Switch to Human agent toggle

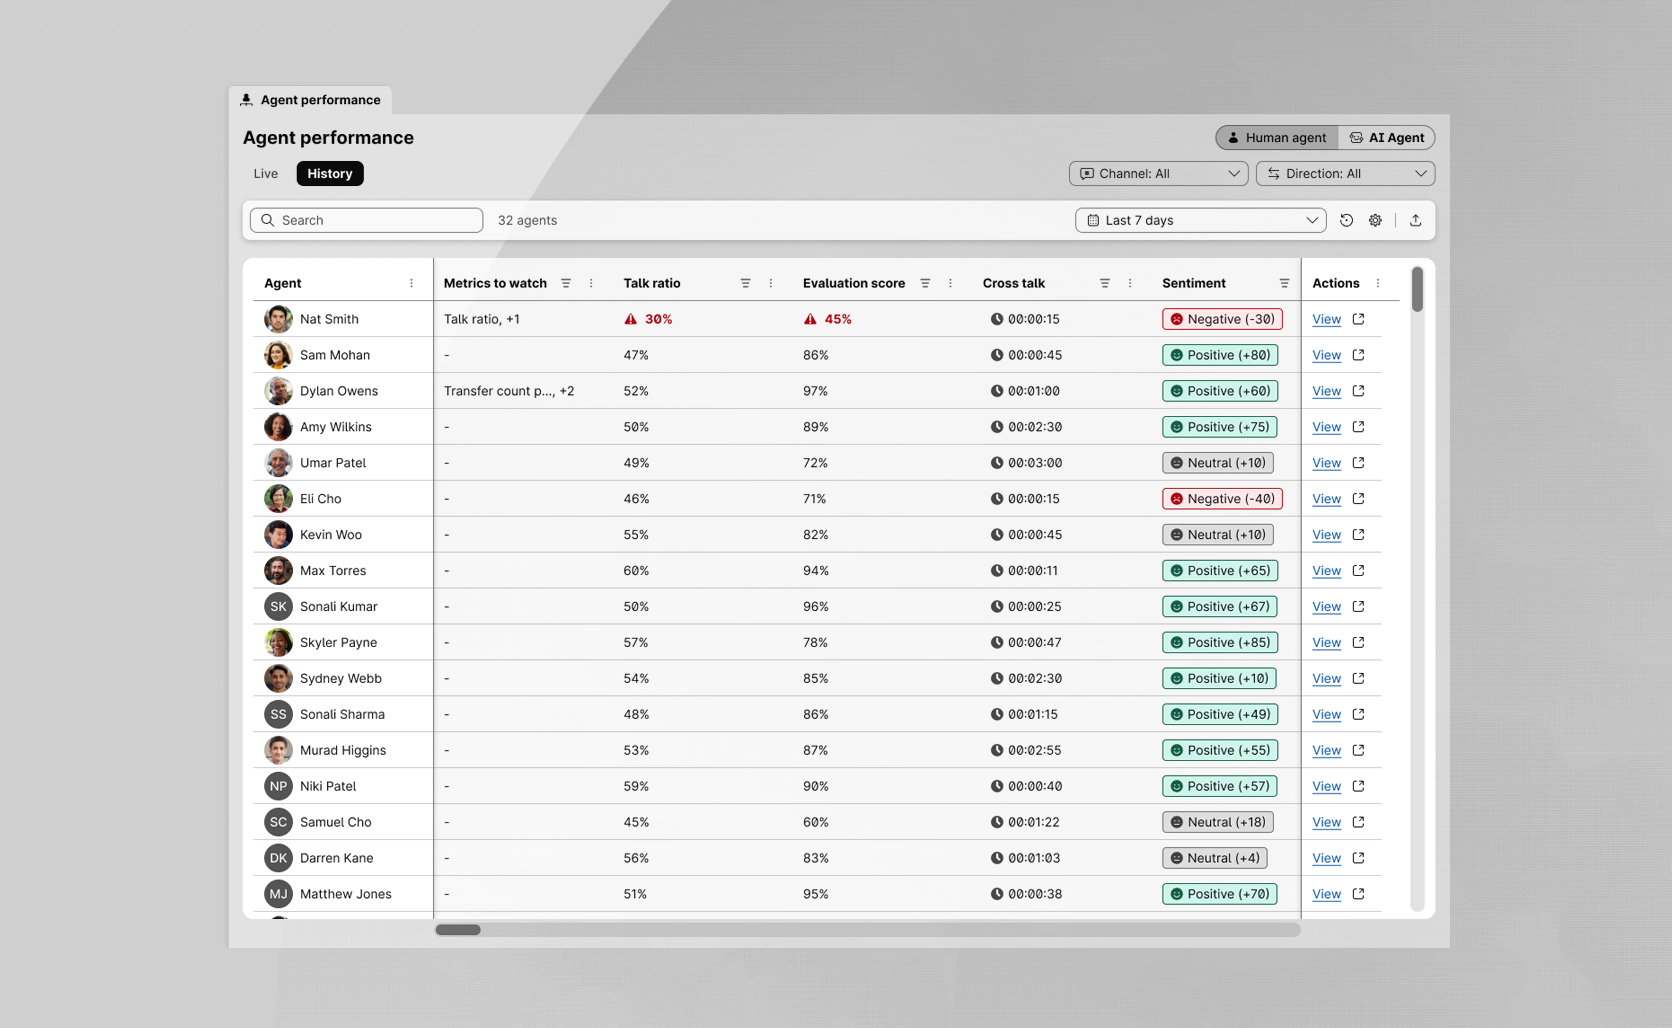(x=1276, y=137)
